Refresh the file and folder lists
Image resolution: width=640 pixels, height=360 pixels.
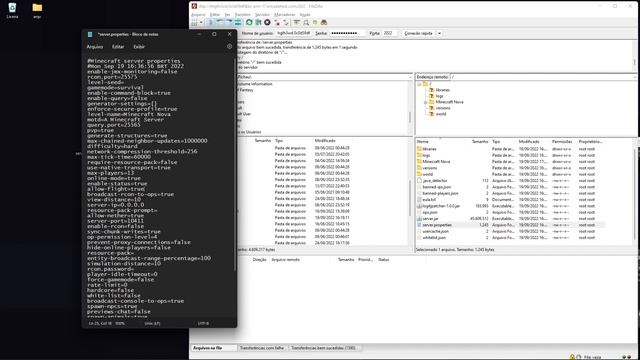pyautogui.click(x=249, y=22)
